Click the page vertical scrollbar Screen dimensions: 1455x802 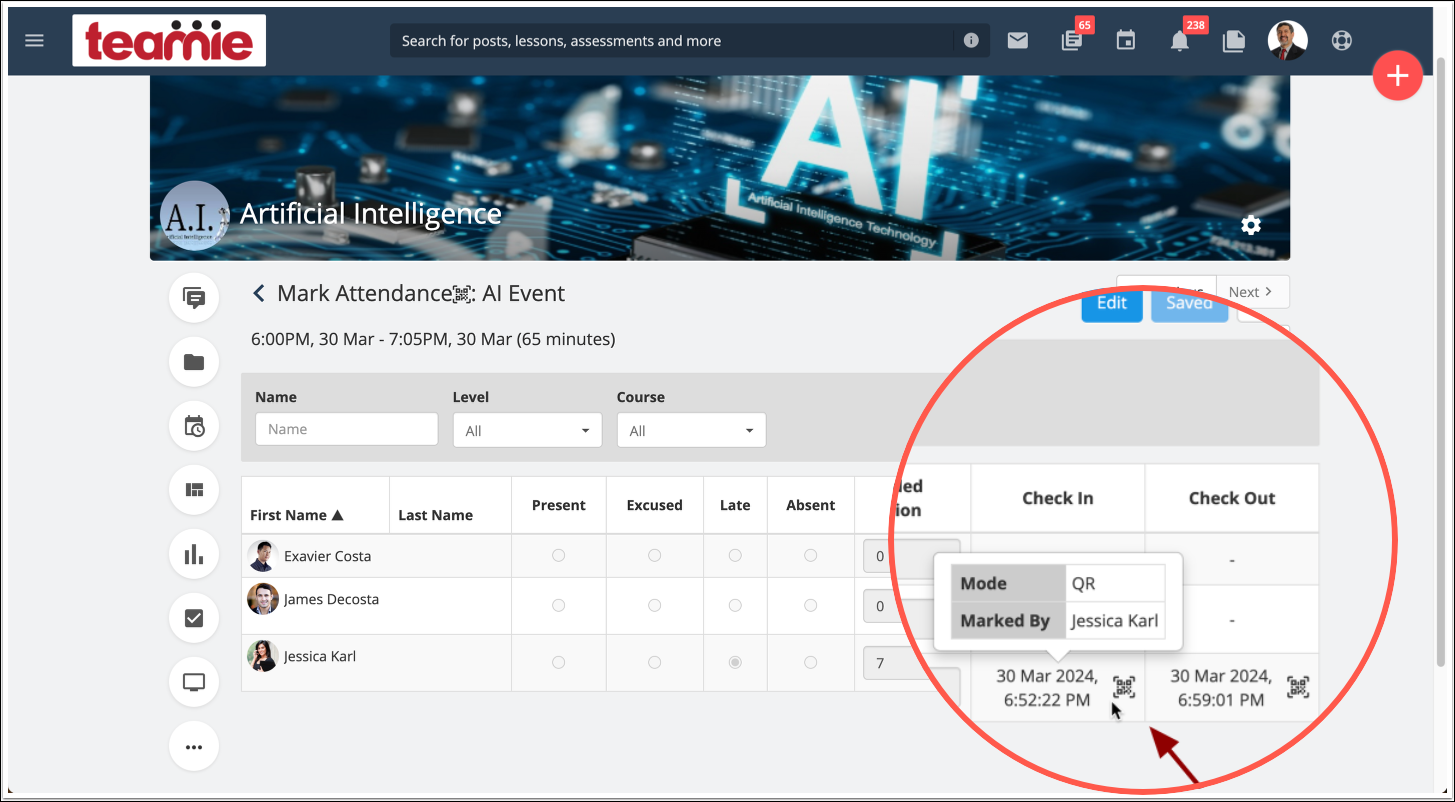[1442, 360]
